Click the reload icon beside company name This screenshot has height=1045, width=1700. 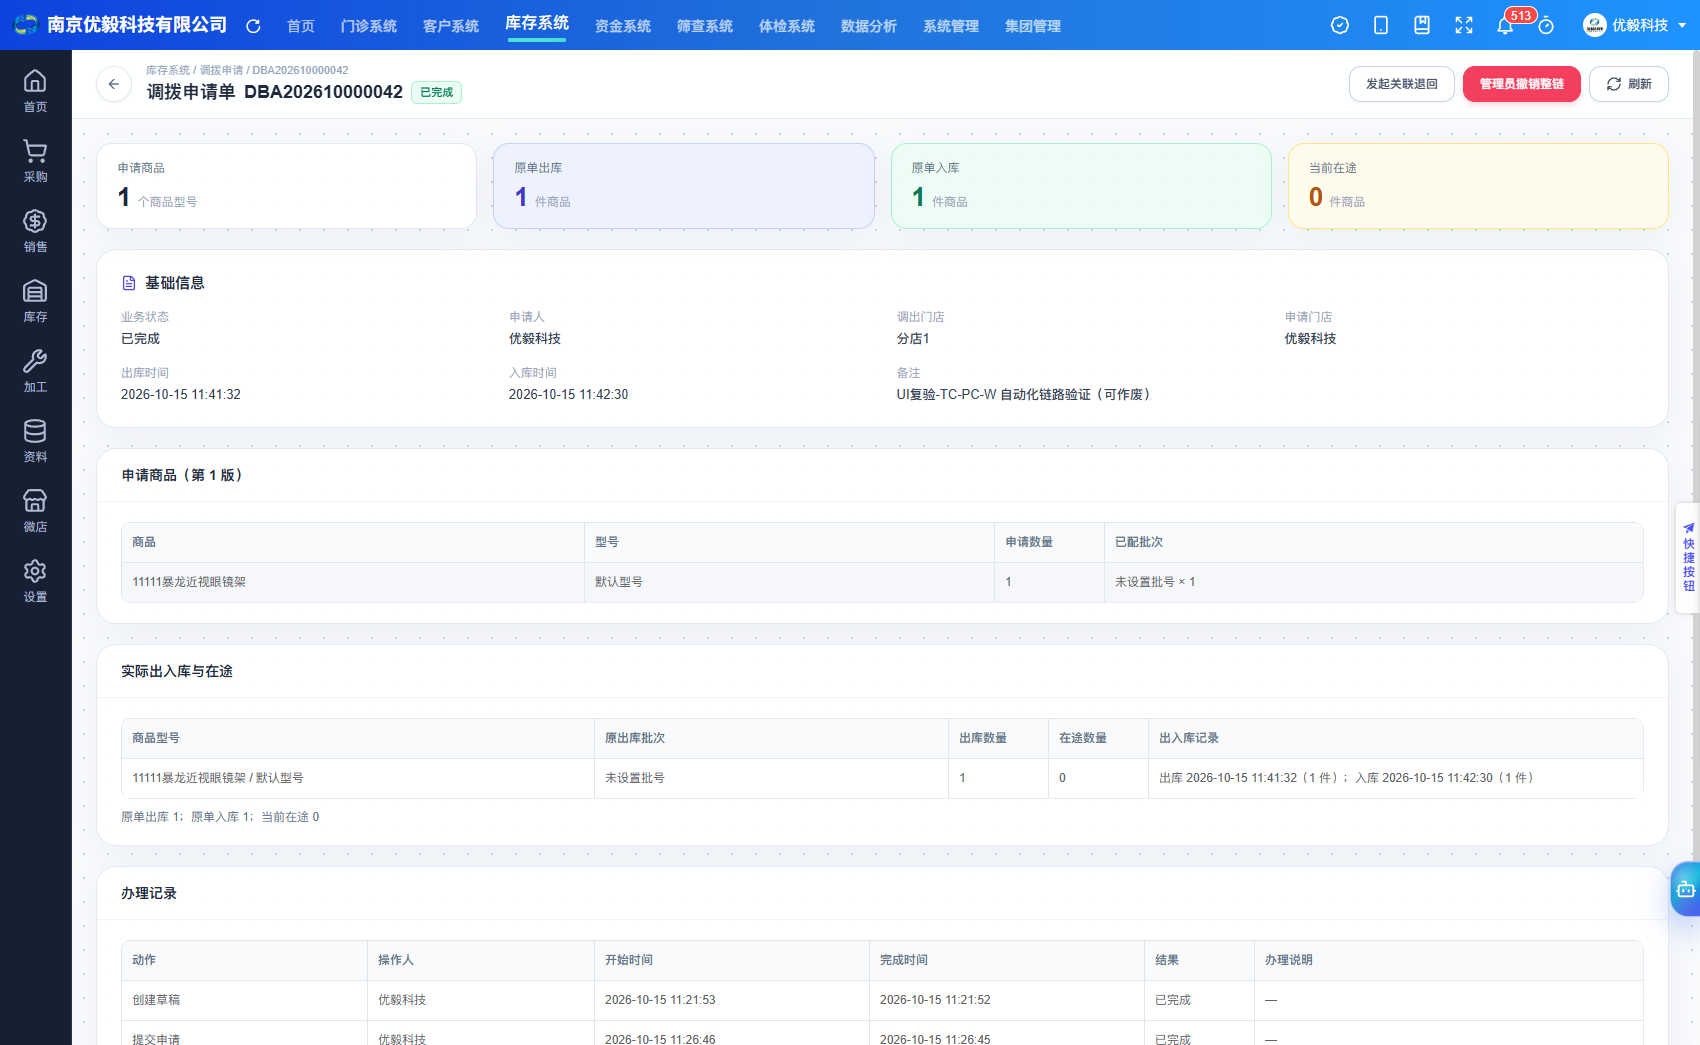click(x=253, y=26)
